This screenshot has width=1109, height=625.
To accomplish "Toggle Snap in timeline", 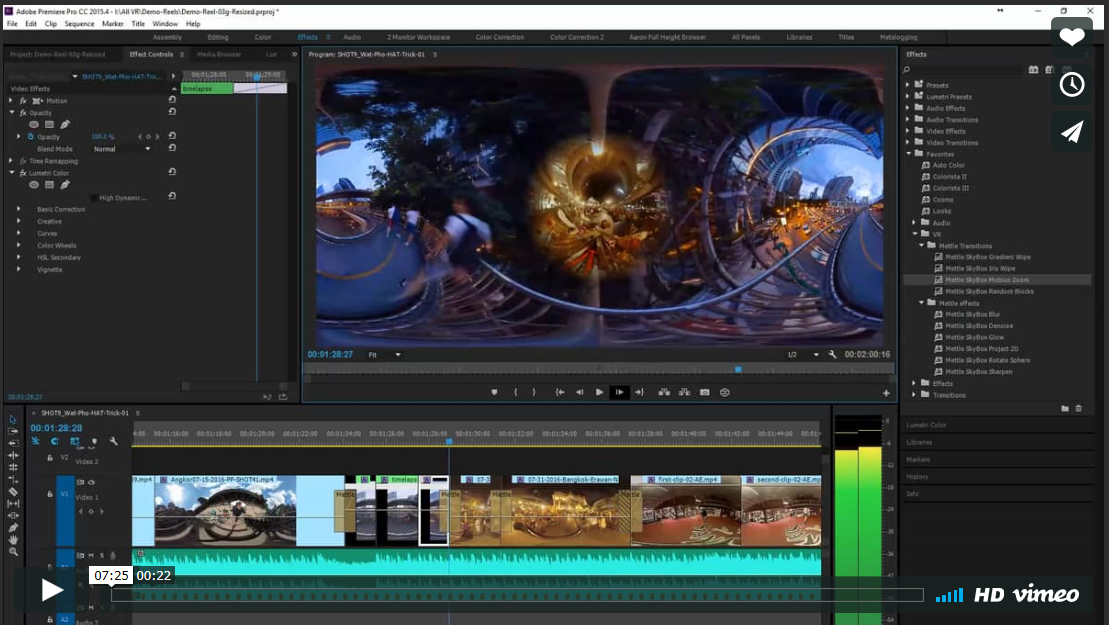I will pyautogui.click(x=54, y=441).
